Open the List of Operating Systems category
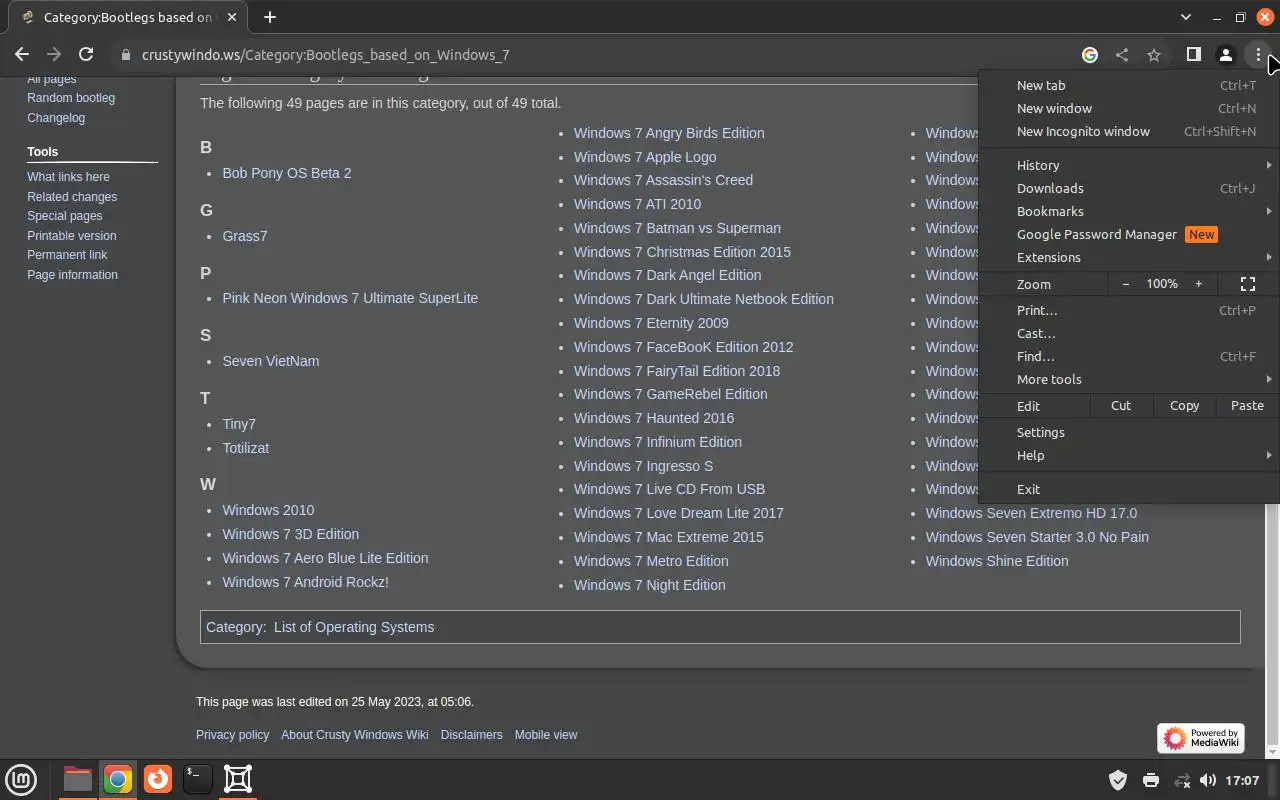 pyautogui.click(x=354, y=627)
